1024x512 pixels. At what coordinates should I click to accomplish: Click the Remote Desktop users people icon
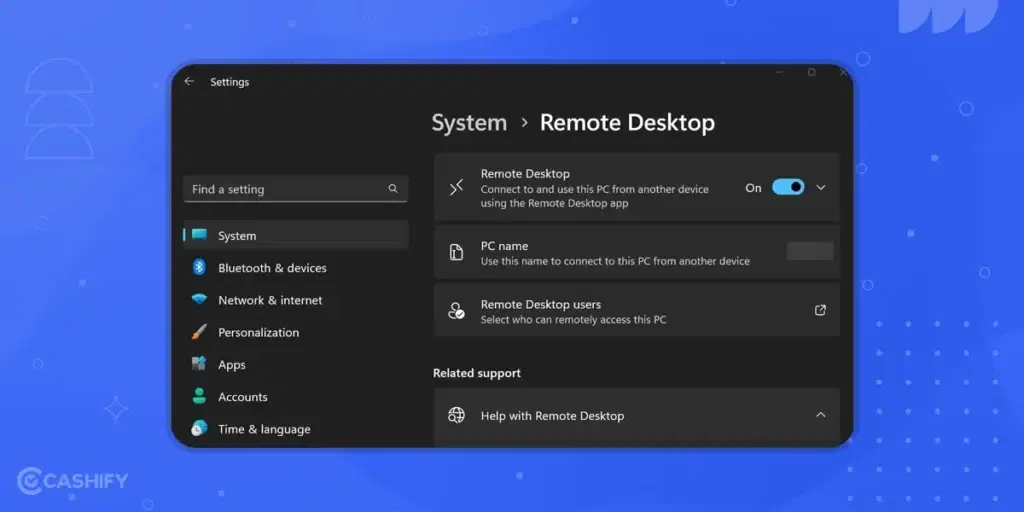(x=456, y=311)
